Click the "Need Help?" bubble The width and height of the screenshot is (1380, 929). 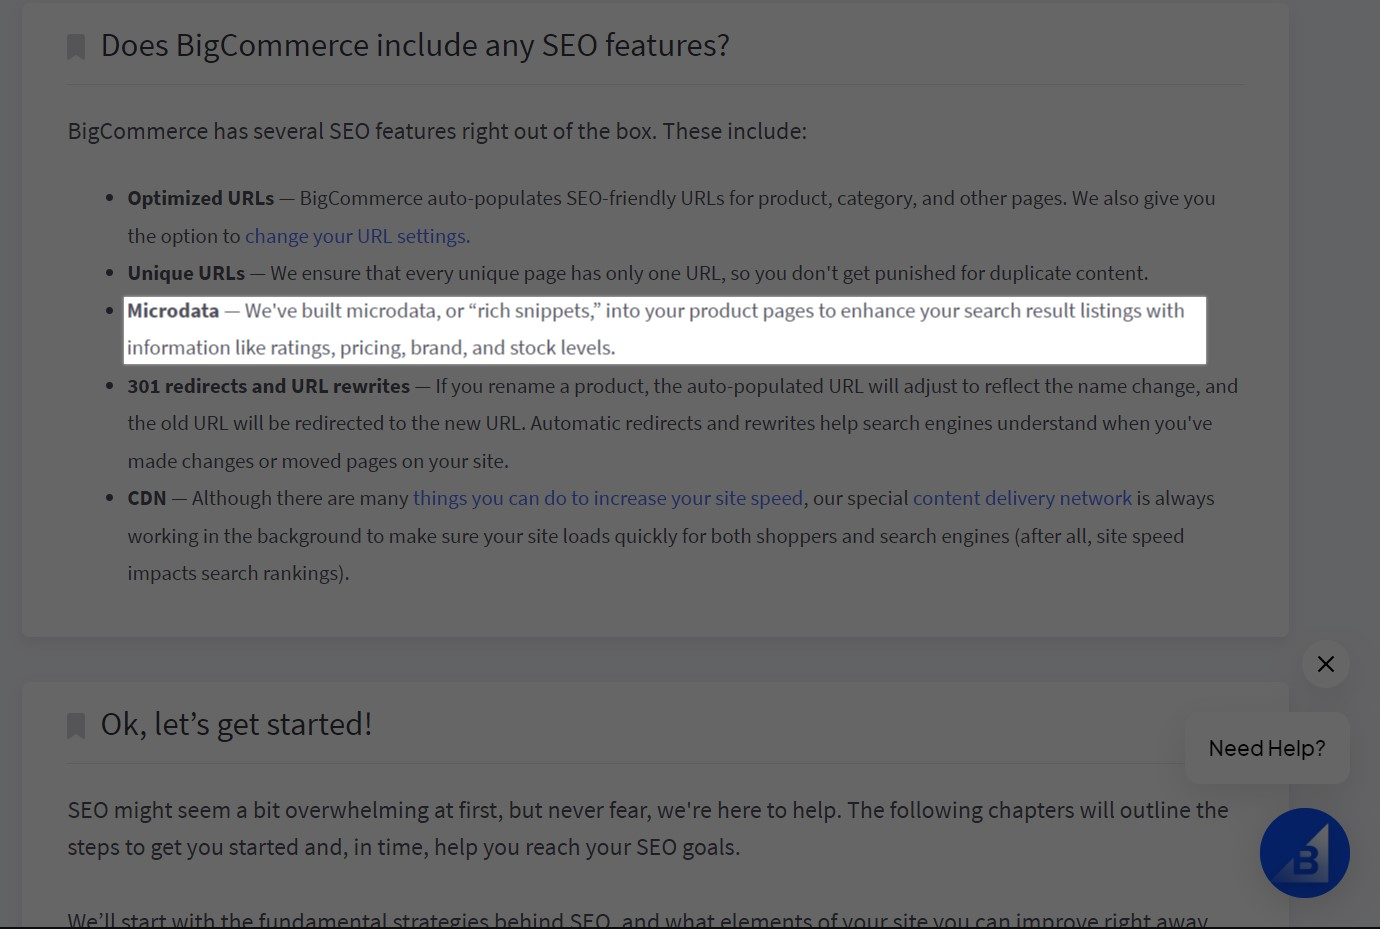pyautogui.click(x=1266, y=748)
